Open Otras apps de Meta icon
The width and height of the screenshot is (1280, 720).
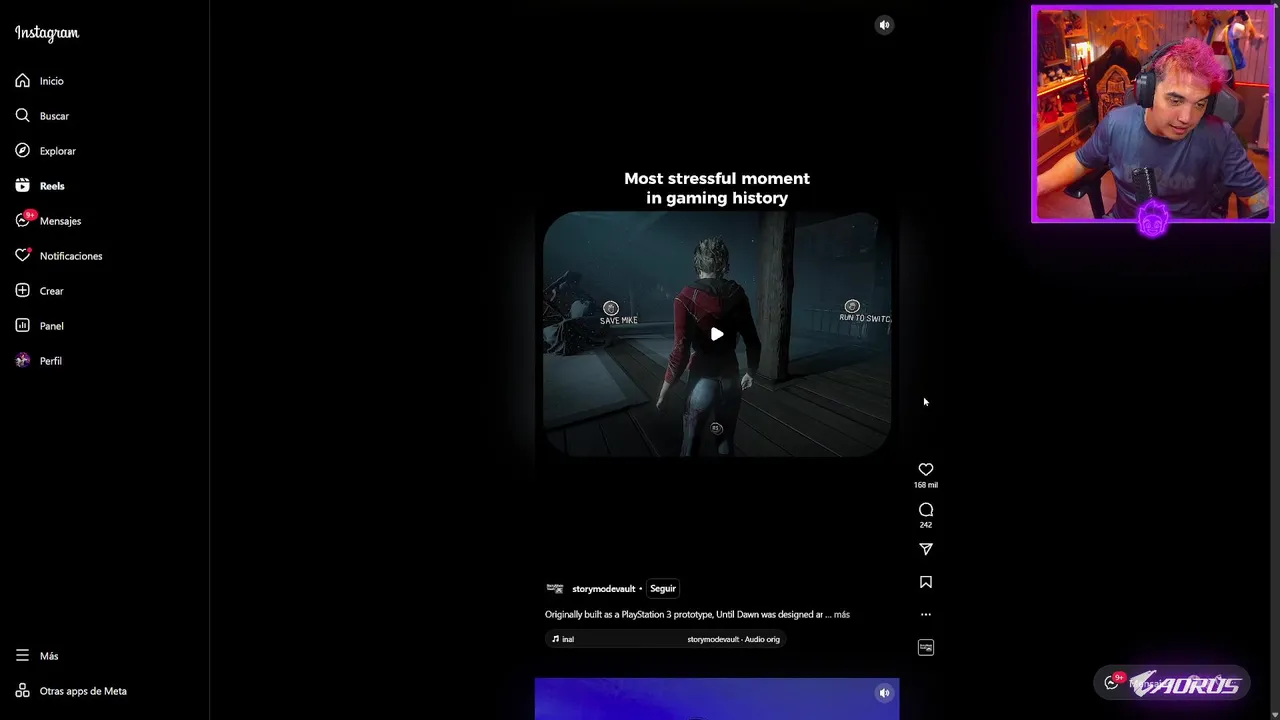(23, 691)
